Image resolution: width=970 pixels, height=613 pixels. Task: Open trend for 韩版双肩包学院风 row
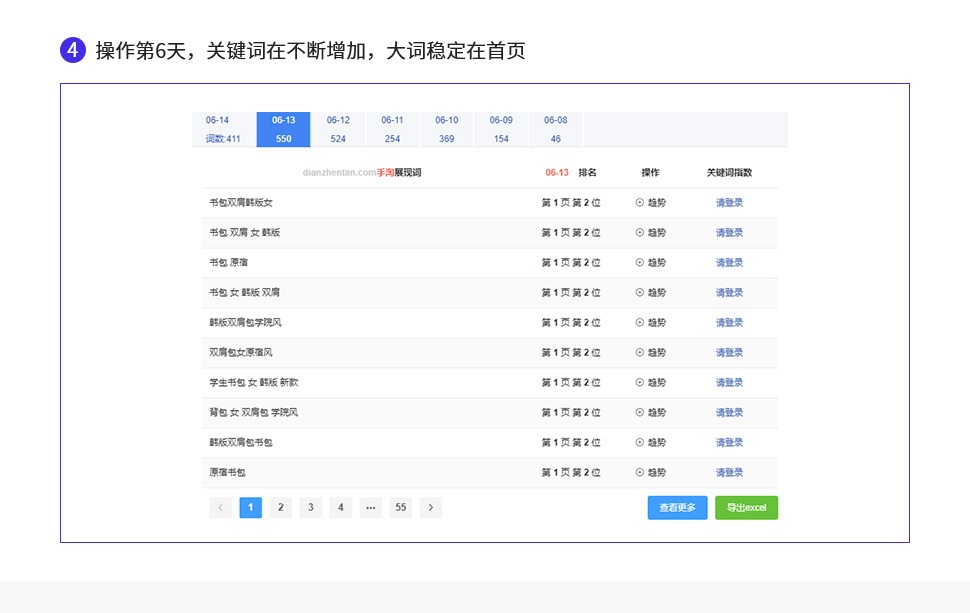(650, 322)
